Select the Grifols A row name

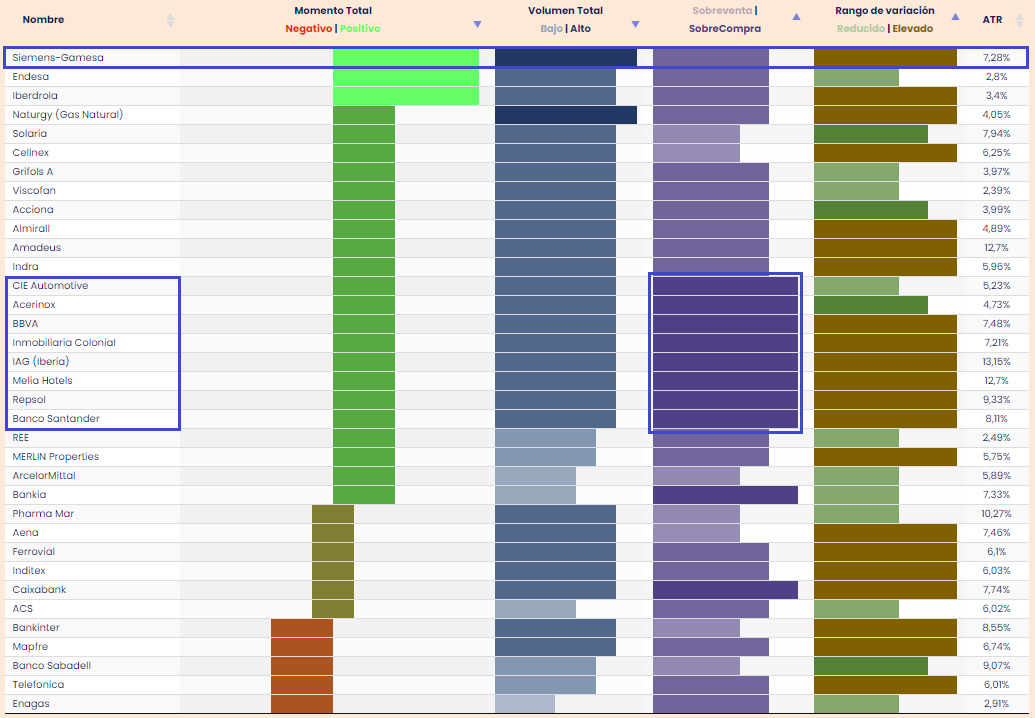[32, 172]
